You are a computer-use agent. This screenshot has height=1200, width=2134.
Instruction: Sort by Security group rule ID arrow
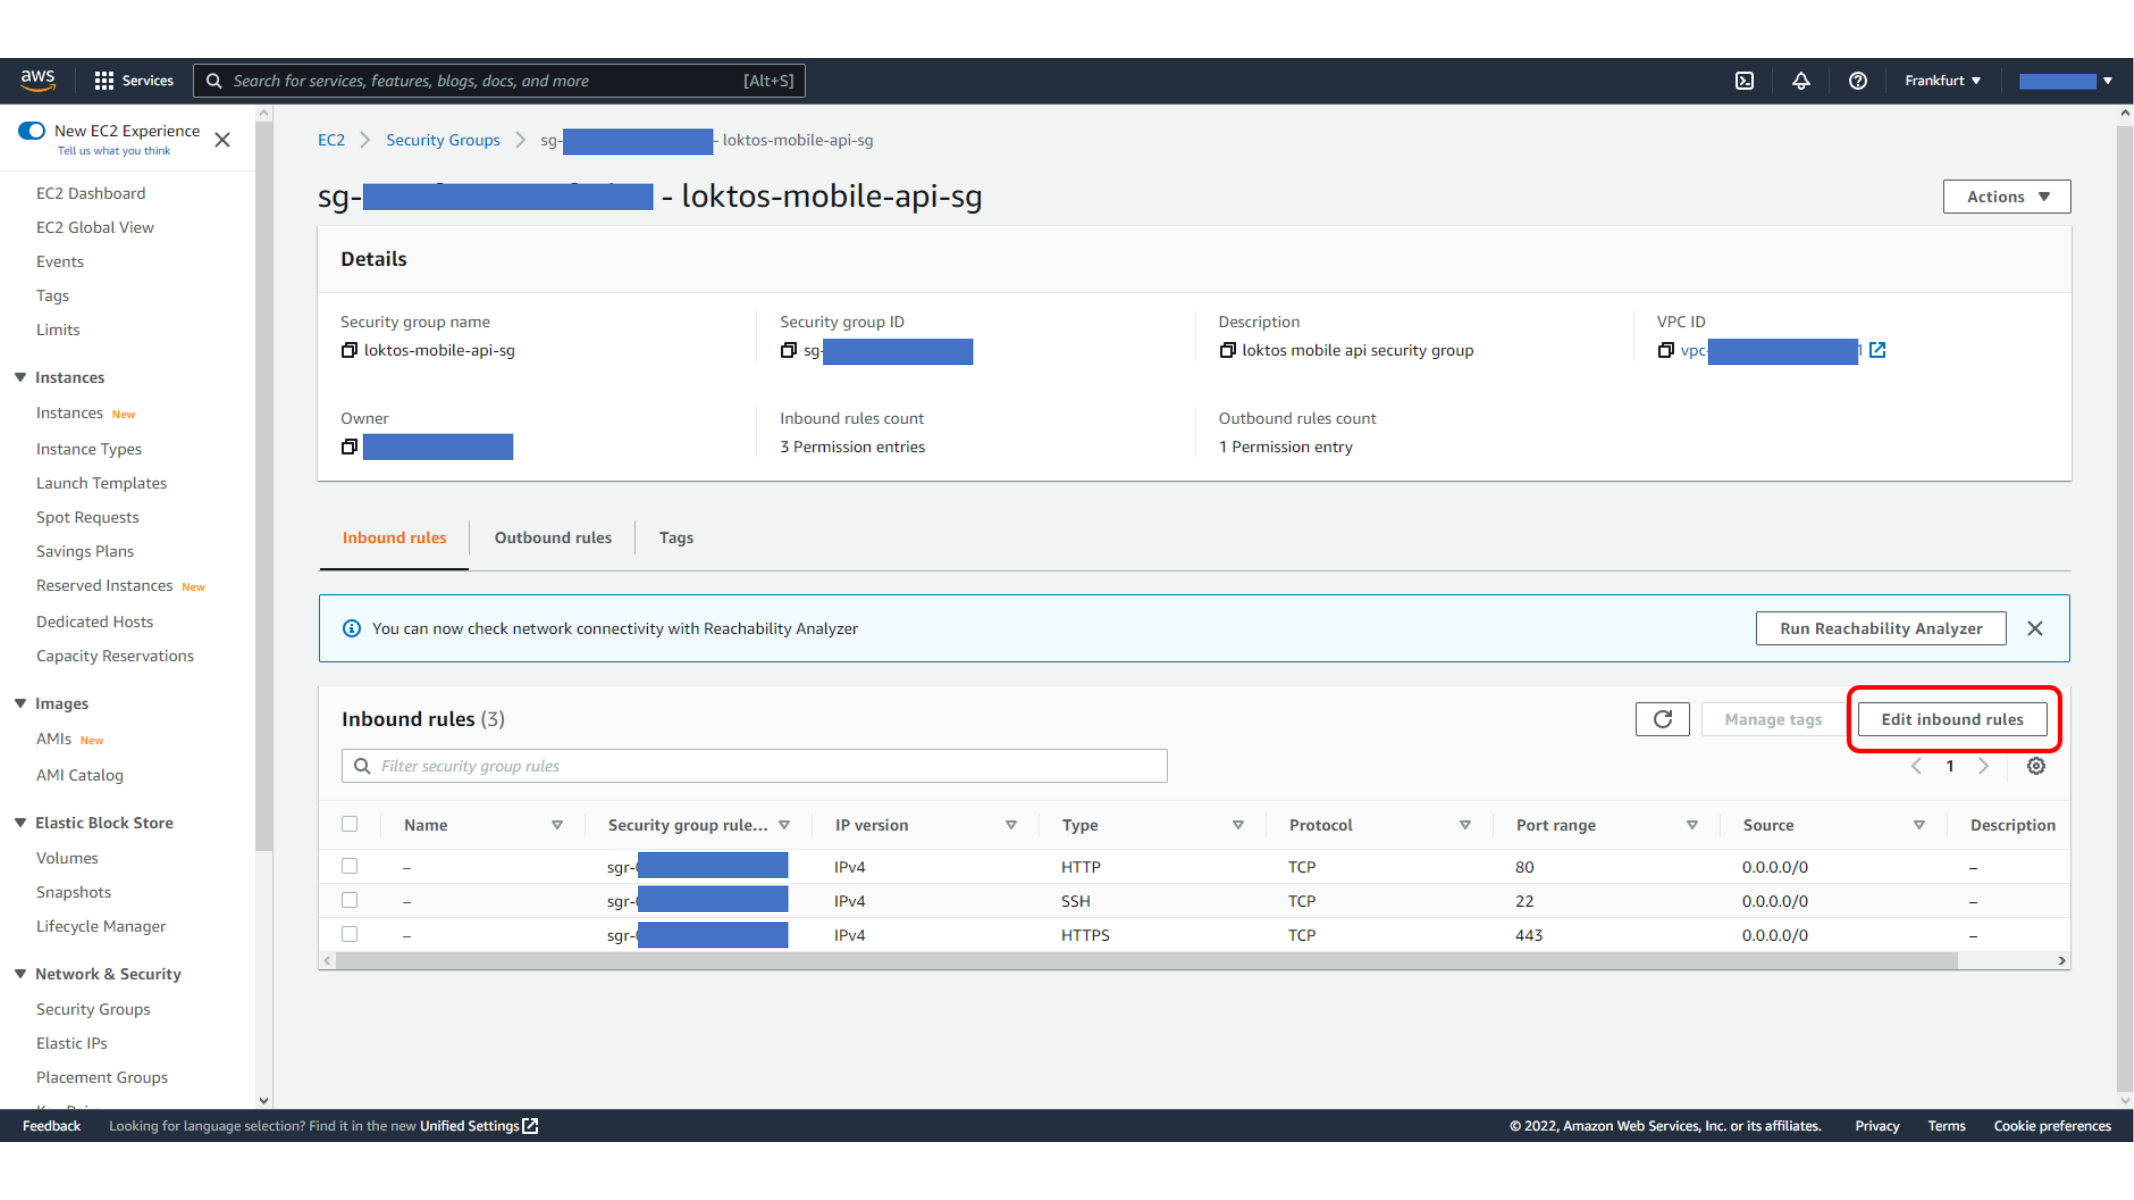pos(784,825)
